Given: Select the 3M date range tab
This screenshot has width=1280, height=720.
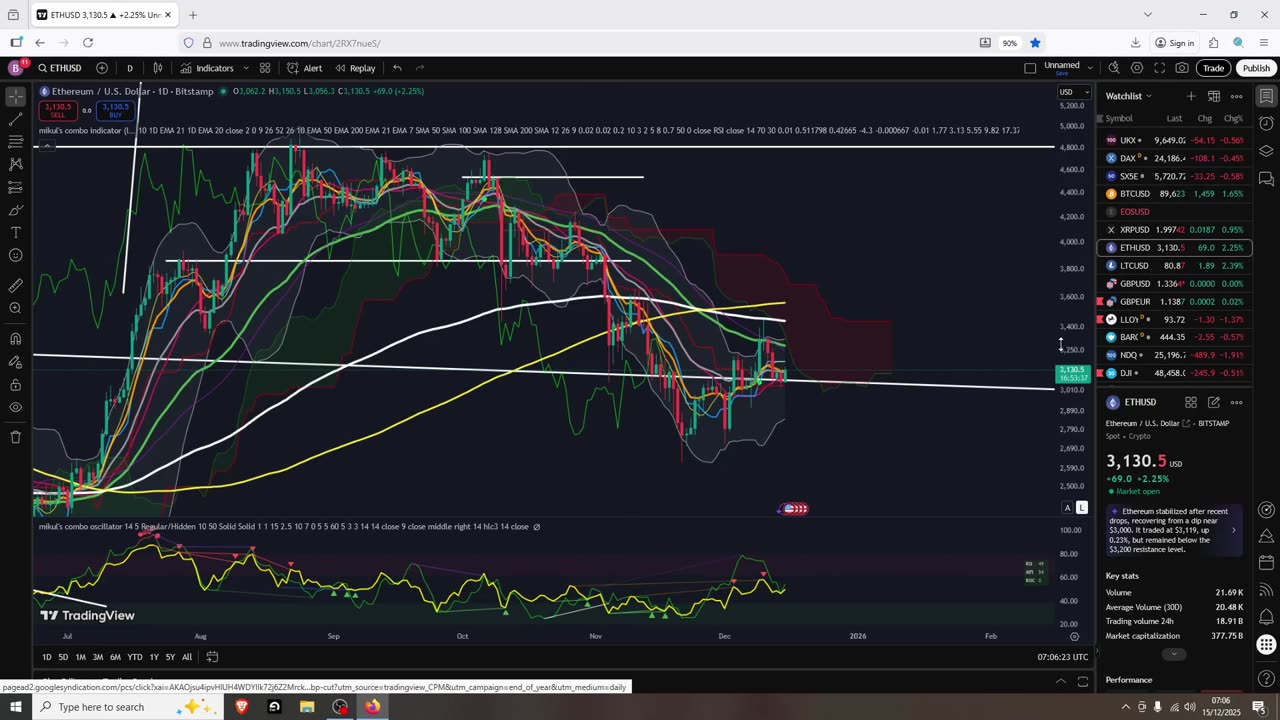Looking at the screenshot, I should [98, 657].
